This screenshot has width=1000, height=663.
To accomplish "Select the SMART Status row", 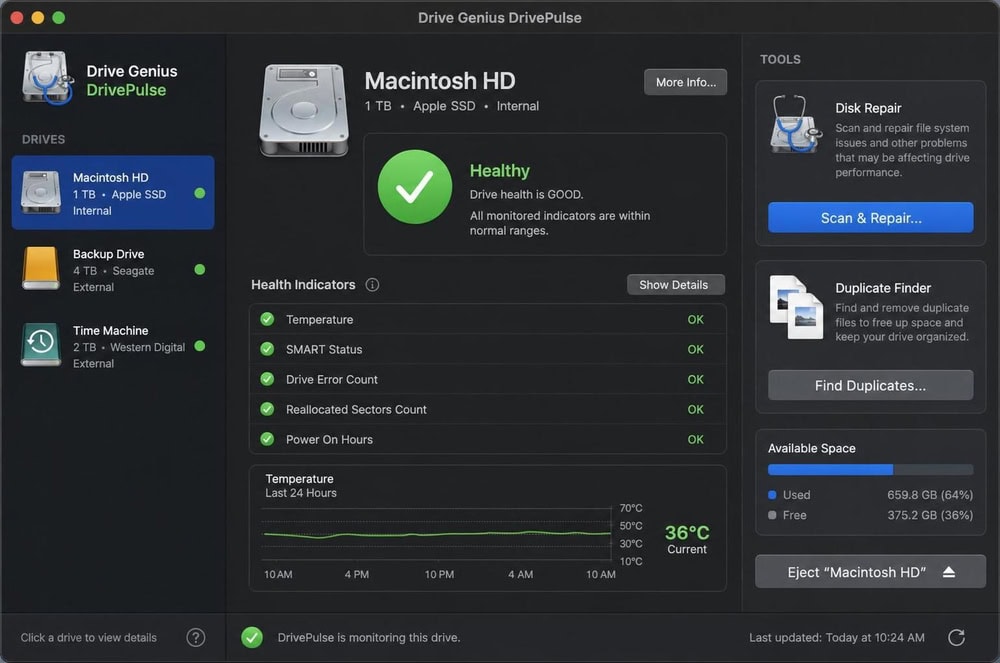I will [488, 349].
